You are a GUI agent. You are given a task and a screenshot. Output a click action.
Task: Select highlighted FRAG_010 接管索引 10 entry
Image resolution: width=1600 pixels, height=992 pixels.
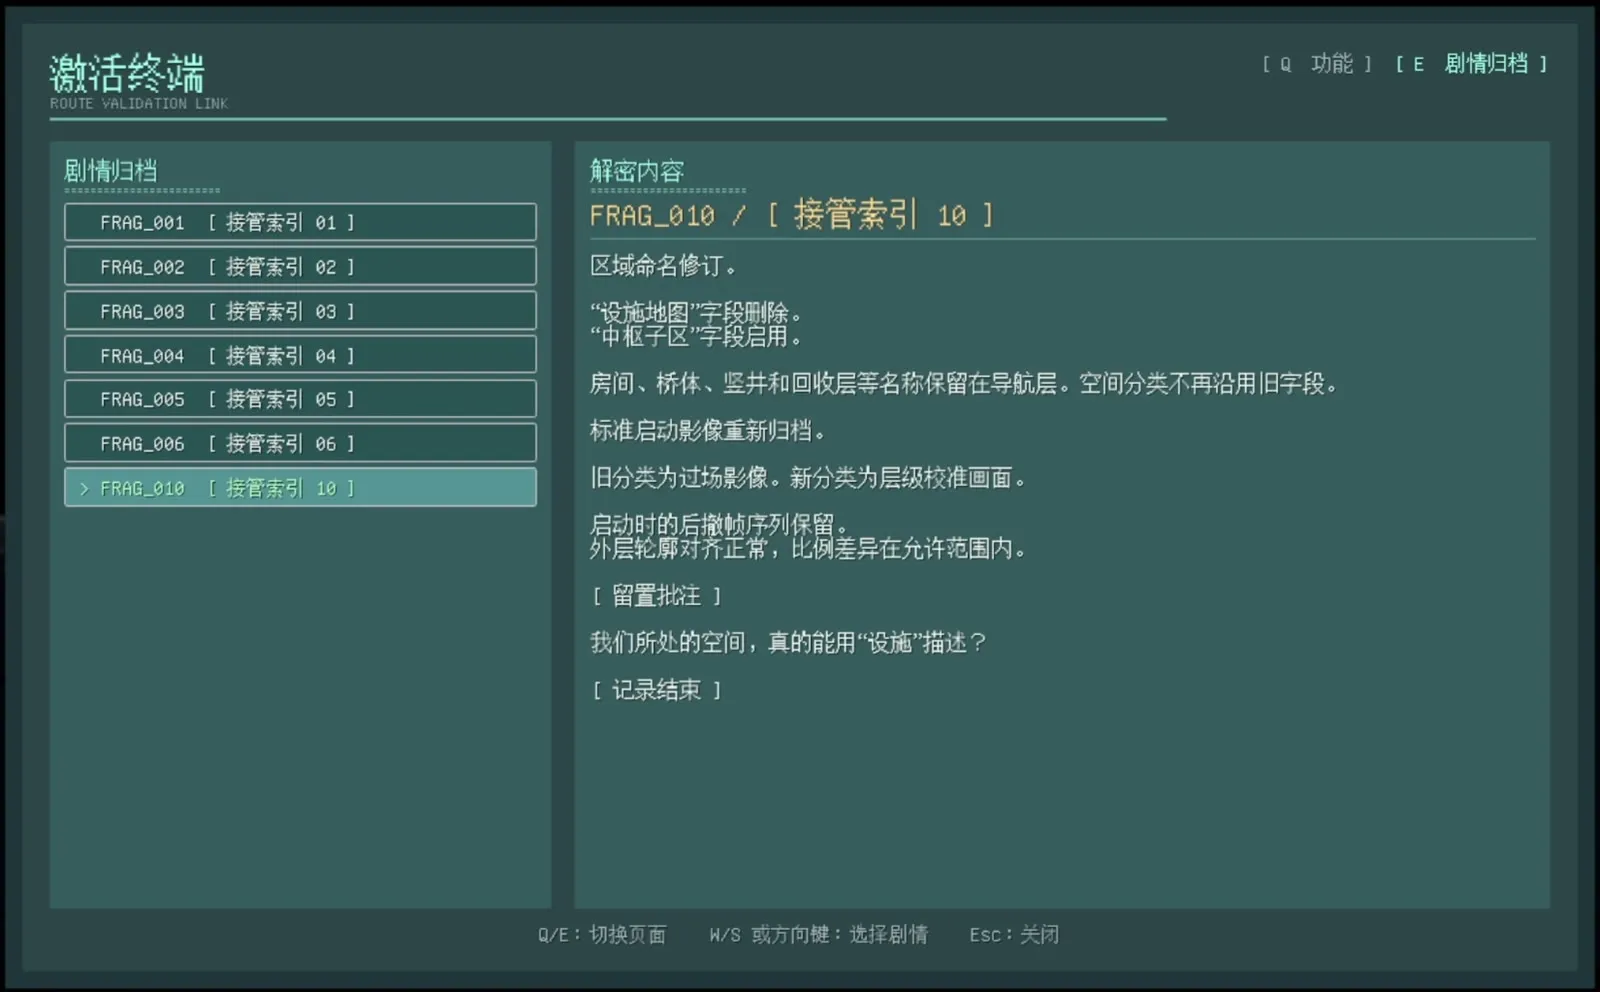click(300, 488)
